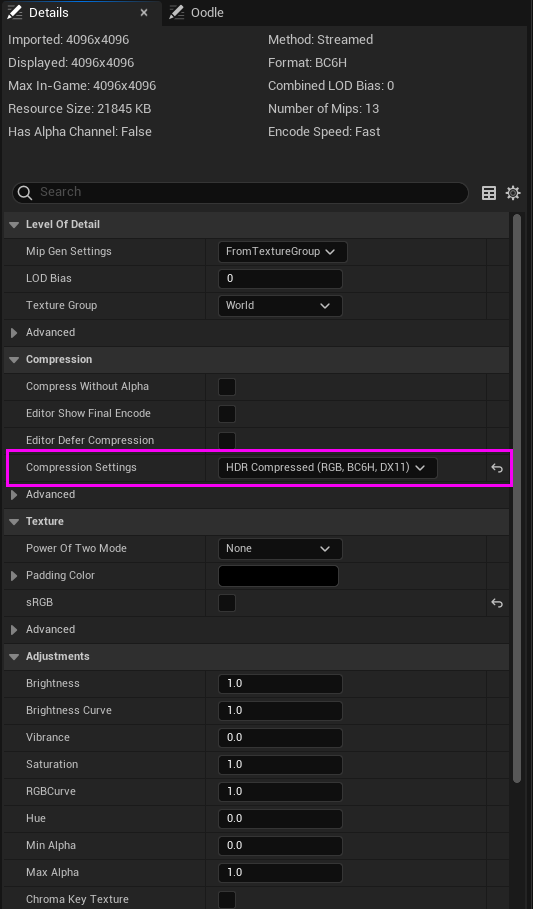The image size is (533, 909).
Task: Open the Texture Group World dropdown
Action: [x=280, y=306]
